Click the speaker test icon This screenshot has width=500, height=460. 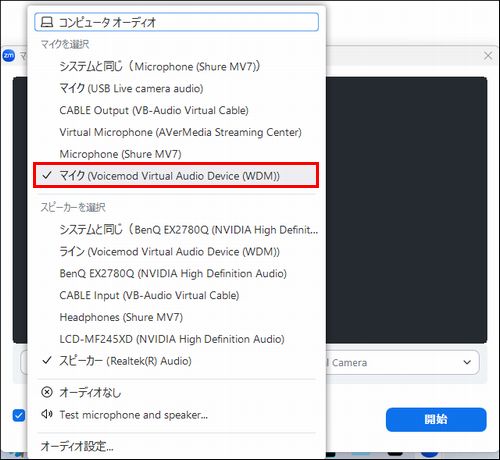point(47,414)
